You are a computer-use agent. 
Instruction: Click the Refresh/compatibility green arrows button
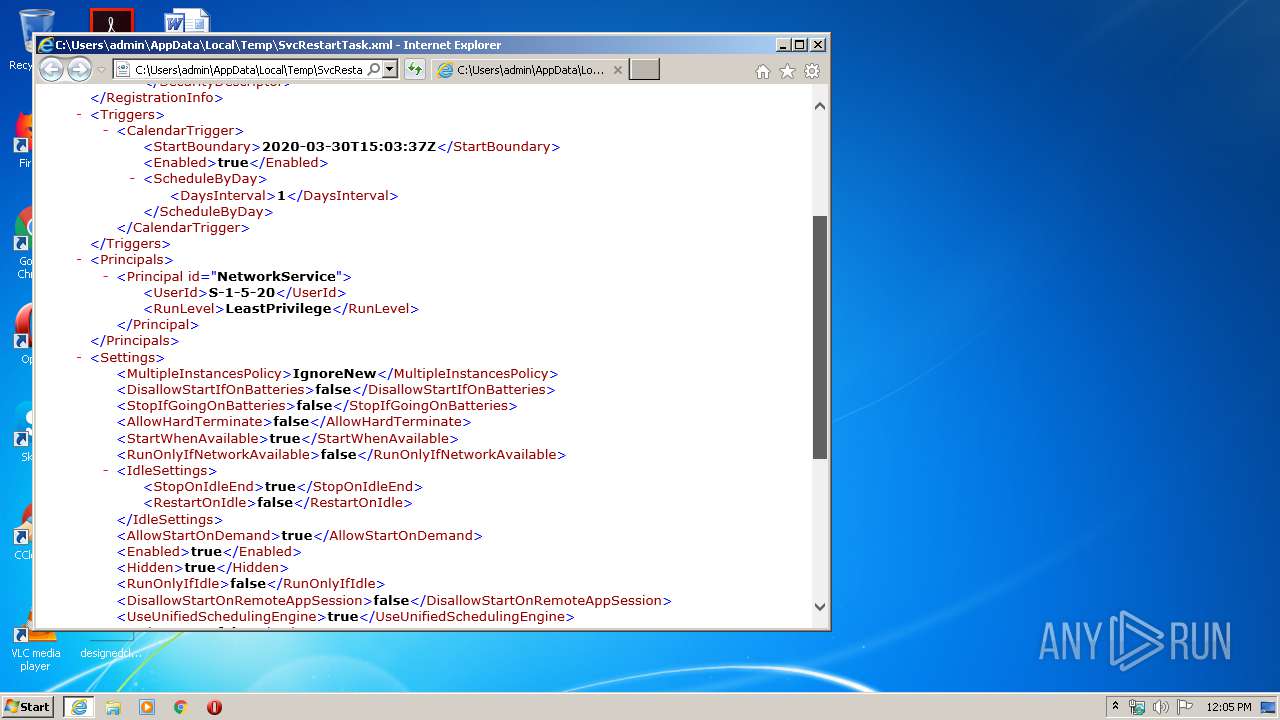[x=414, y=70]
